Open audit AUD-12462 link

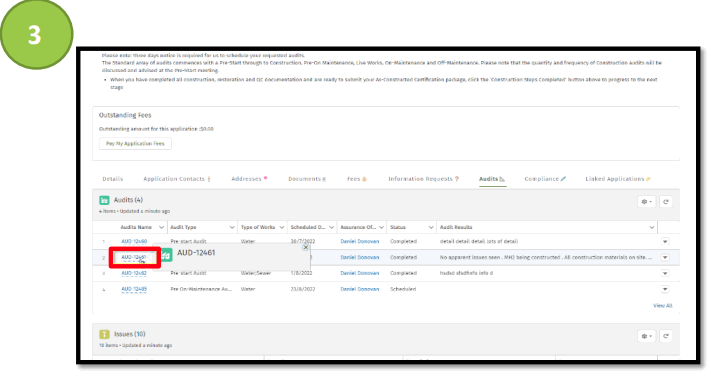coord(134,273)
